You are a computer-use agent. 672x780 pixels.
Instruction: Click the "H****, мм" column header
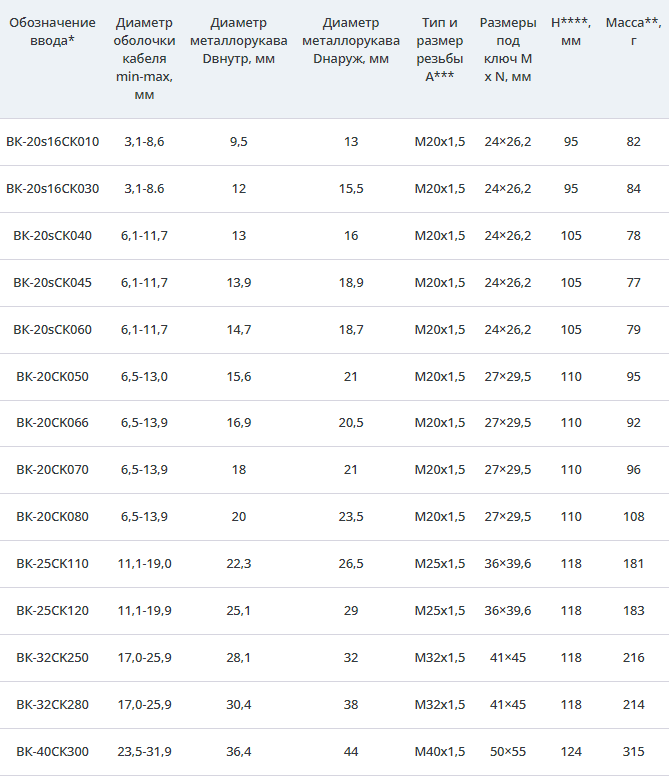coord(570,31)
